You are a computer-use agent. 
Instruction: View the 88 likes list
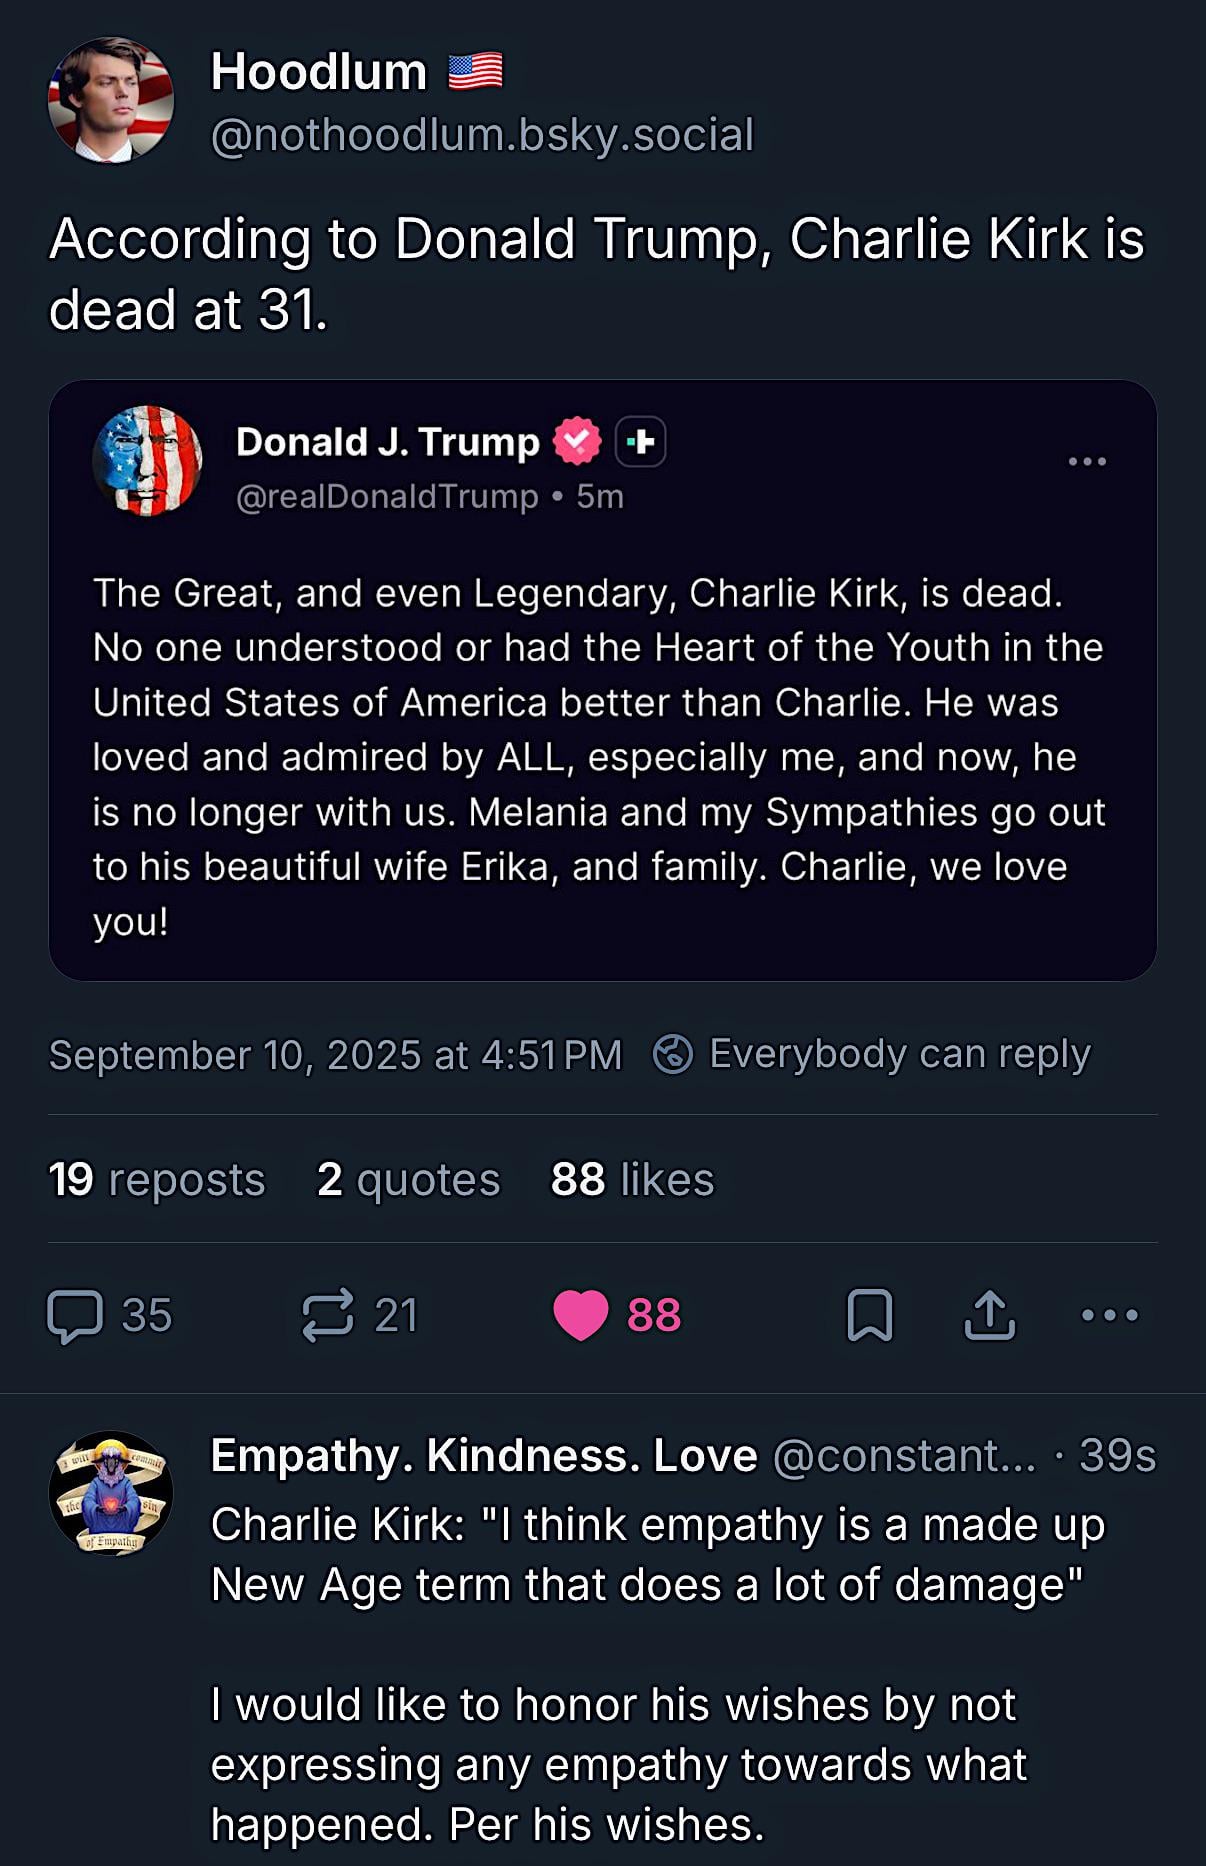632,1180
